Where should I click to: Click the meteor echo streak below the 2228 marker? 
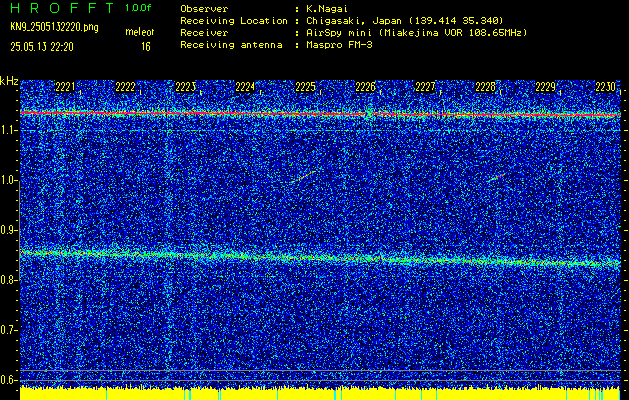[496, 177]
